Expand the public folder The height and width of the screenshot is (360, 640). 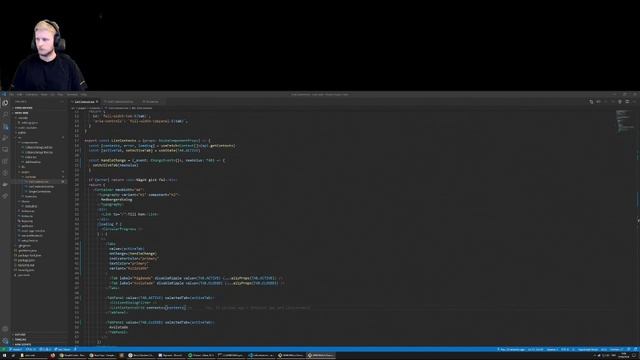click(22, 133)
